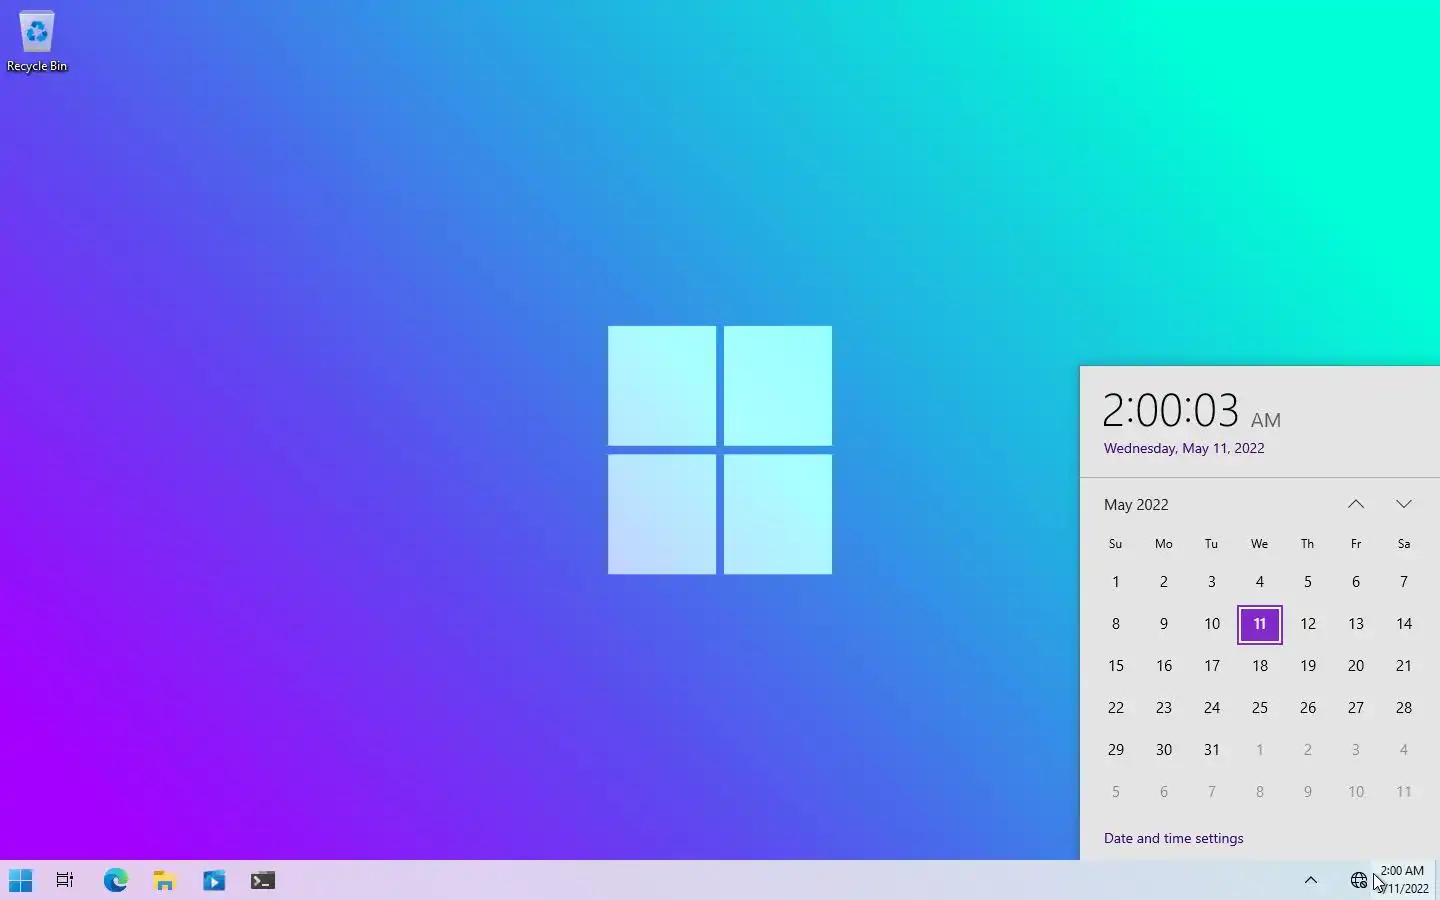Select black May 9 in the calendar
1440x900 pixels.
pos(1164,624)
